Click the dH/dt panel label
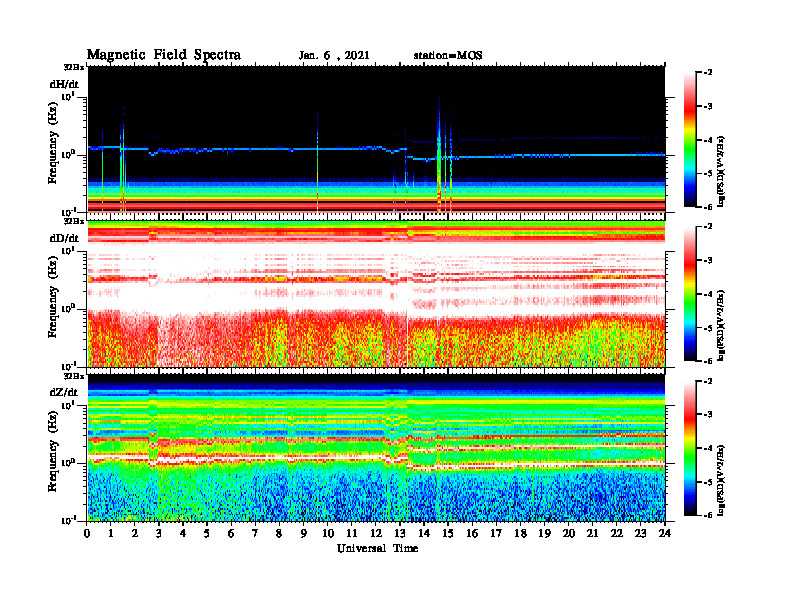Viewport: 792px width, 612px height. [x=64, y=84]
